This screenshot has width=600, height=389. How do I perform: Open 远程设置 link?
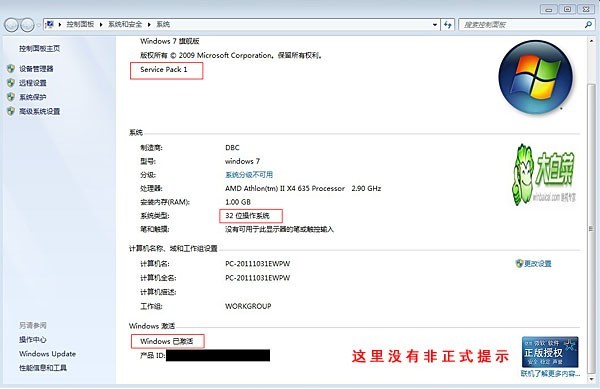(x=33, y=83)
